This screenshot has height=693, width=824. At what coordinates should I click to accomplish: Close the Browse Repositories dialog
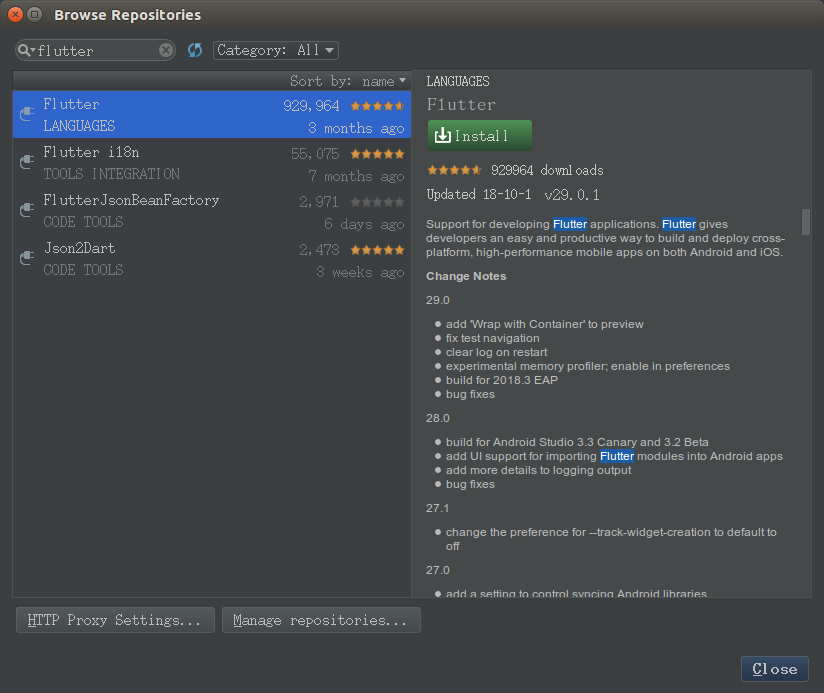tap(774, 669)
